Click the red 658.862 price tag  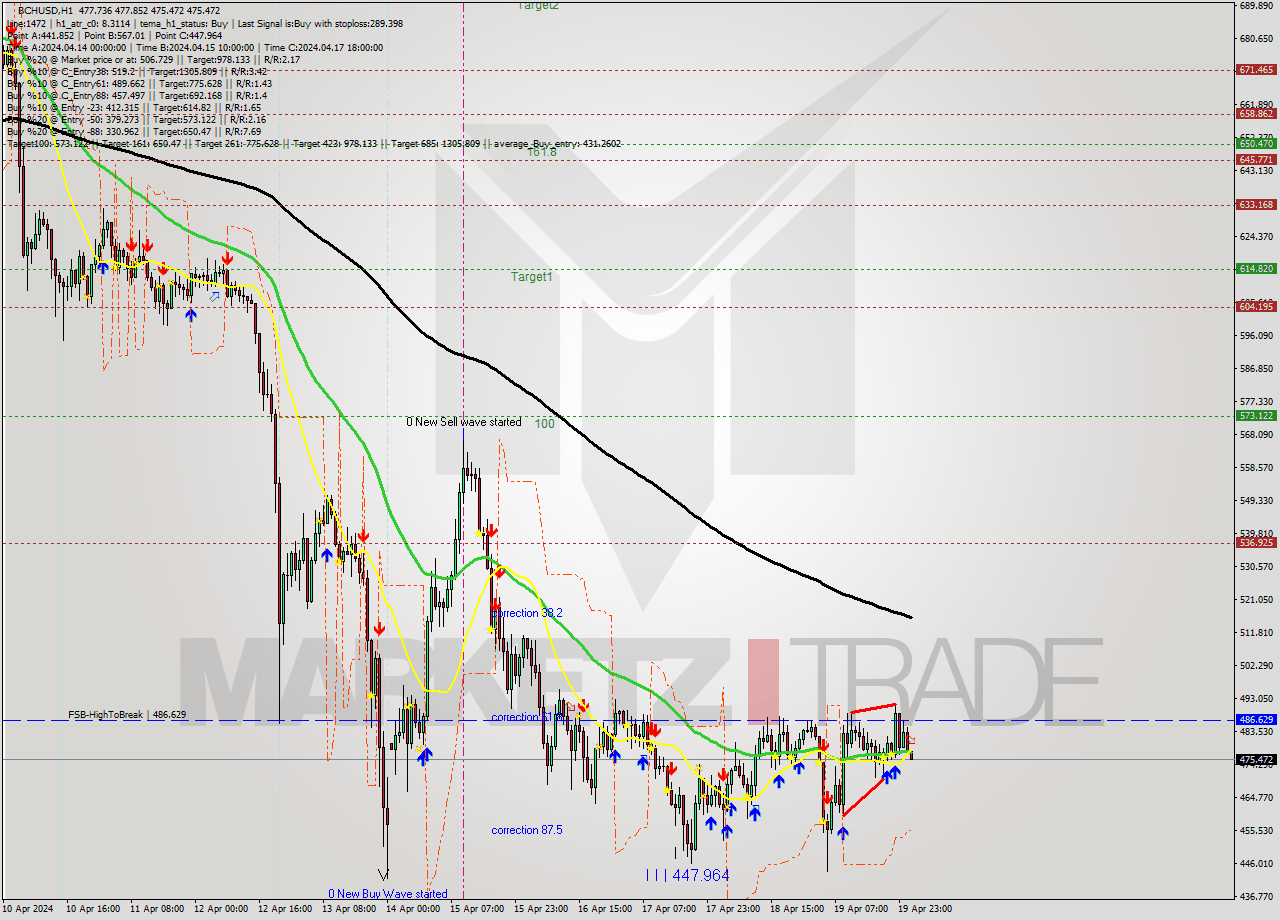click(x=1256, y=114)
